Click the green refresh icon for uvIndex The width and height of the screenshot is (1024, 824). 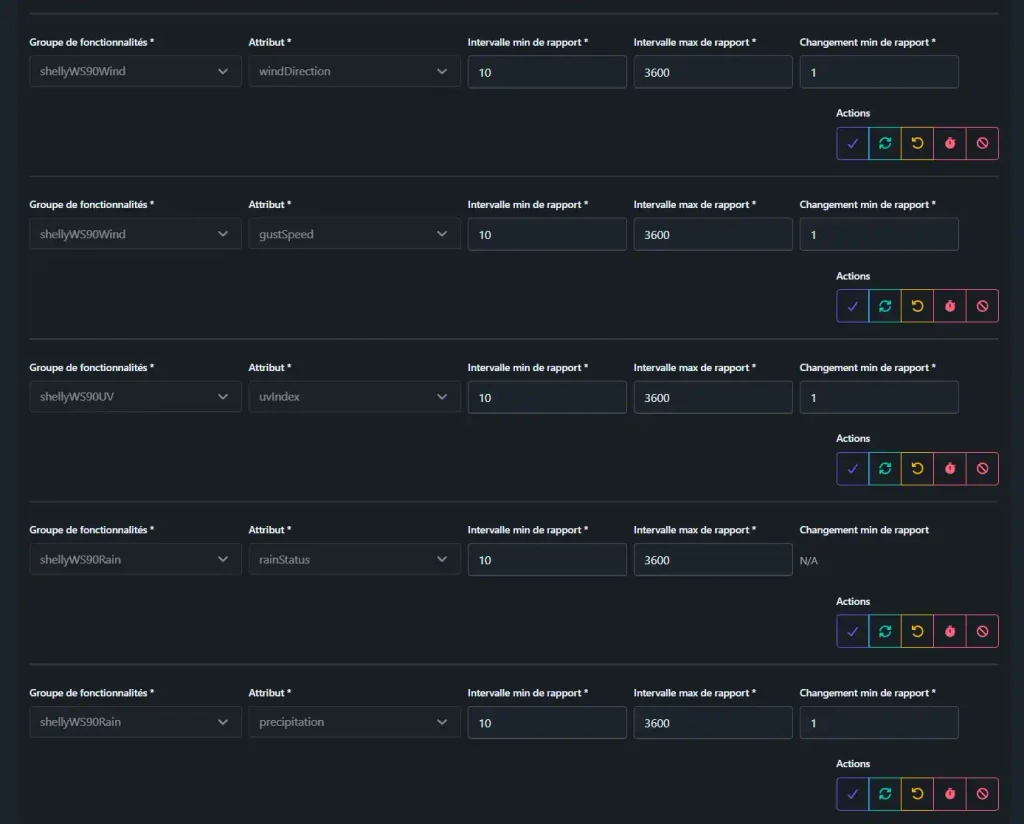tap(885, 468)
